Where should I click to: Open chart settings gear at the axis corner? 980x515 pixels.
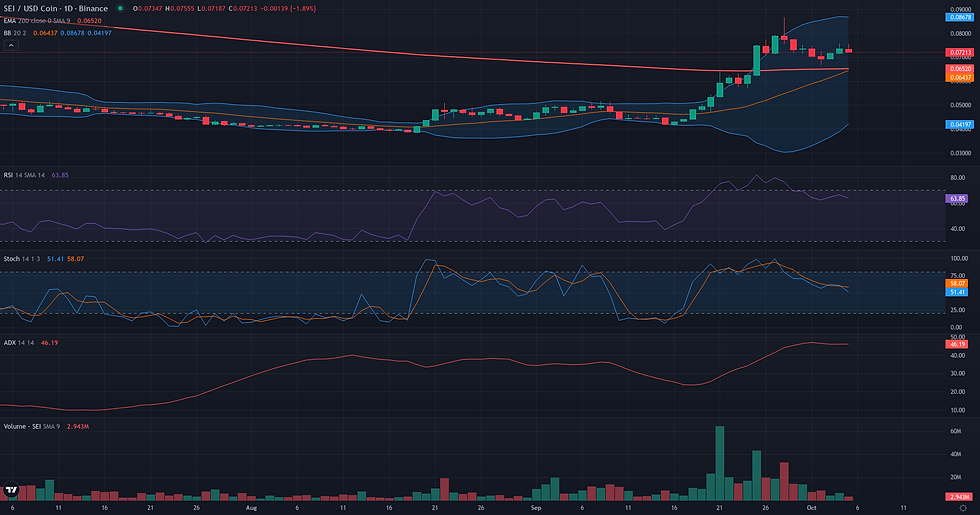pyautogui.click(x=963, y=508)
